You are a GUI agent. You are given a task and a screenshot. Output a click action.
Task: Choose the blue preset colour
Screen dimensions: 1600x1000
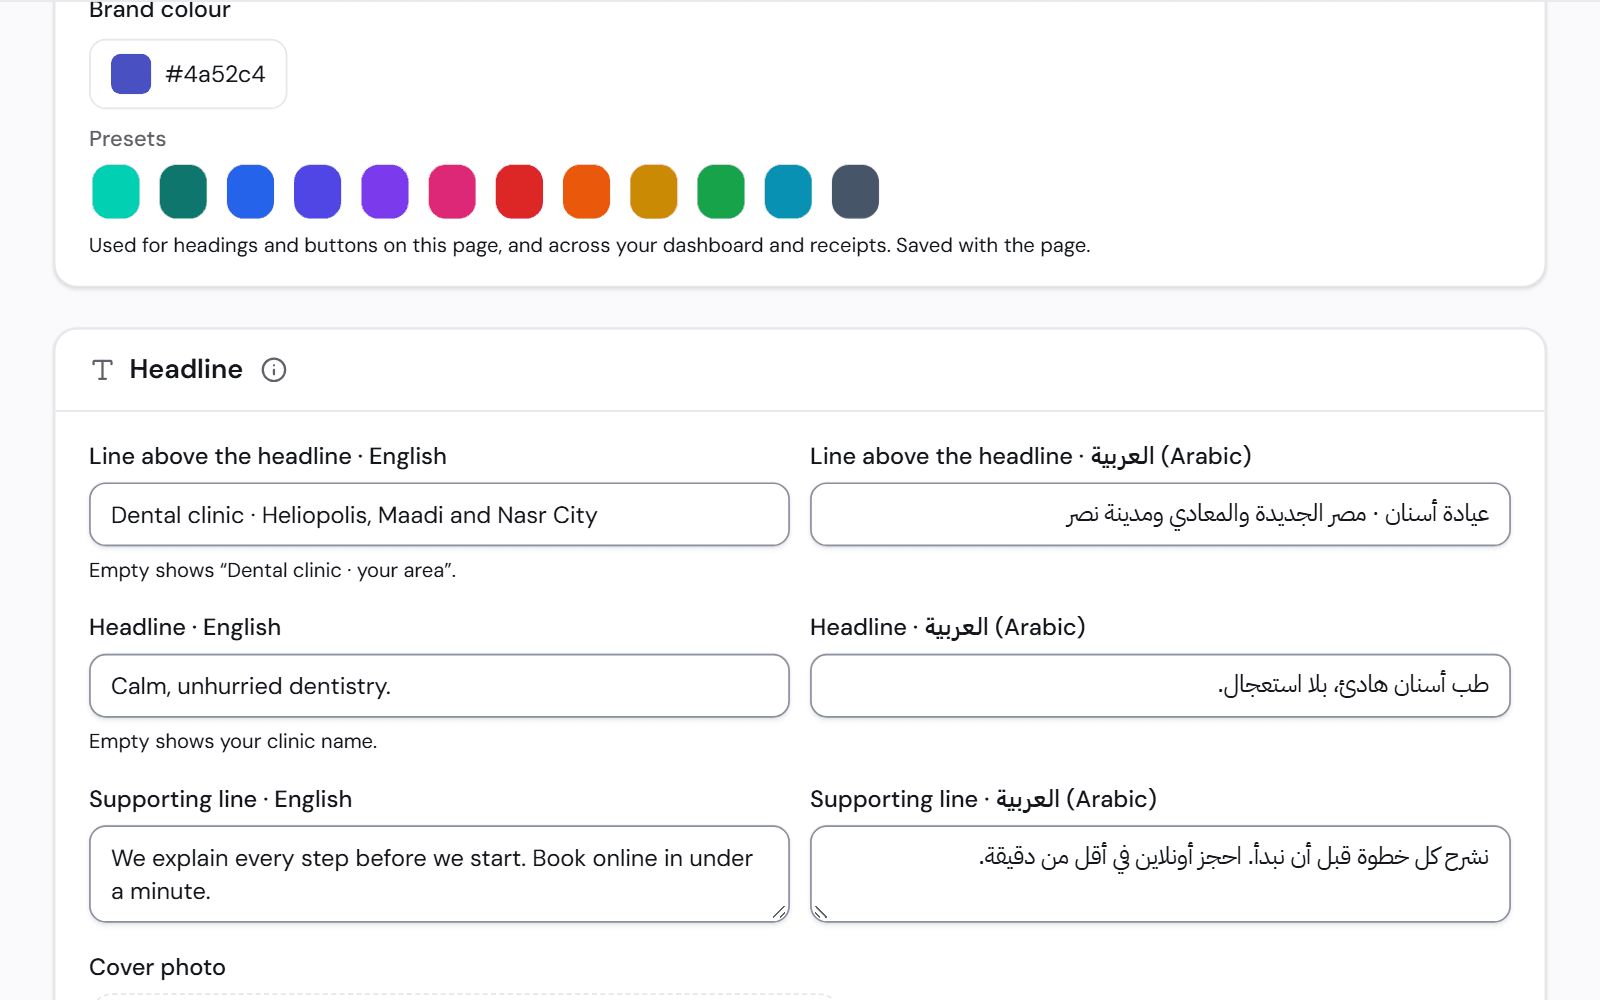(250, 191)
